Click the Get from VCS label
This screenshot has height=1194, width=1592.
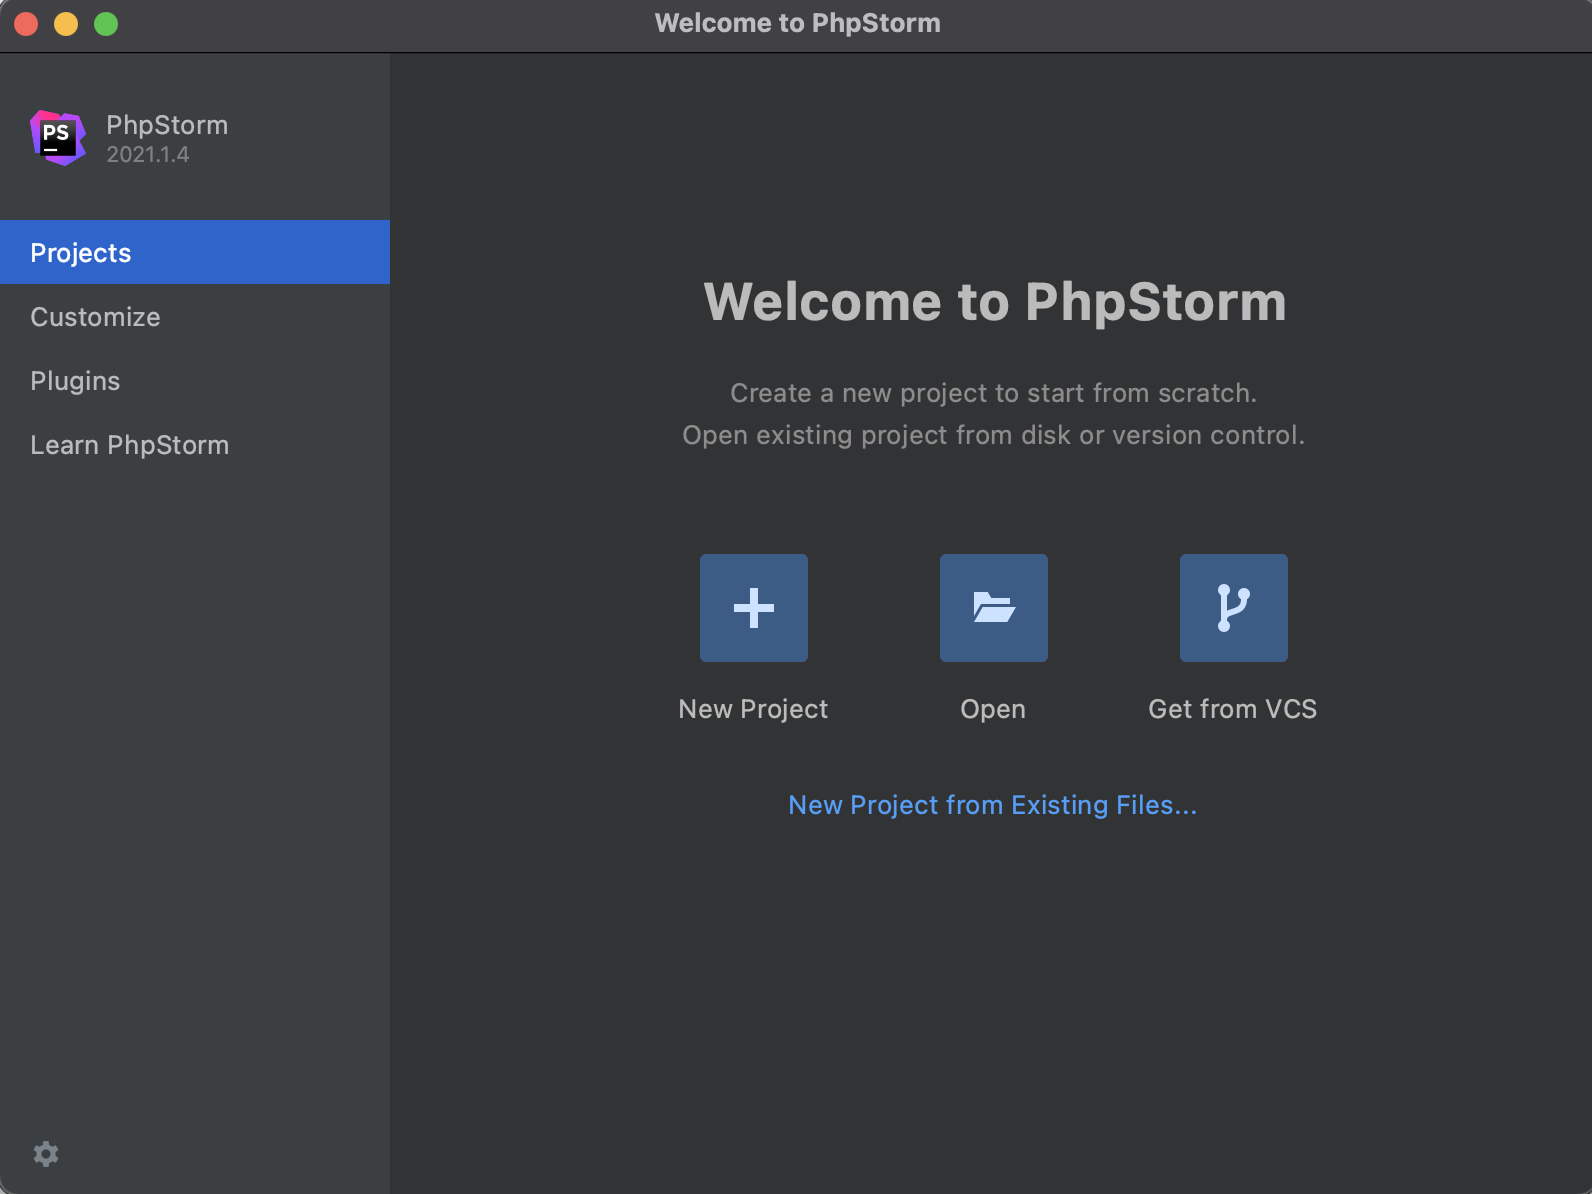pos(1233,709)
